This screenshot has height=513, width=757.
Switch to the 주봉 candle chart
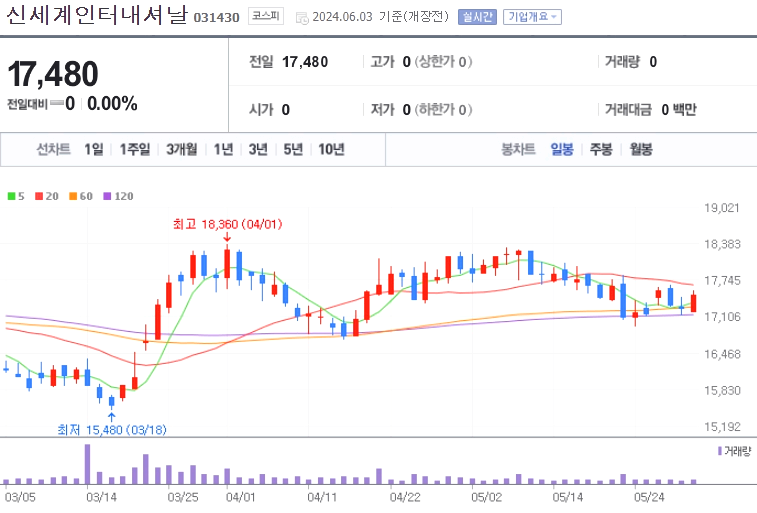[601, 150]
